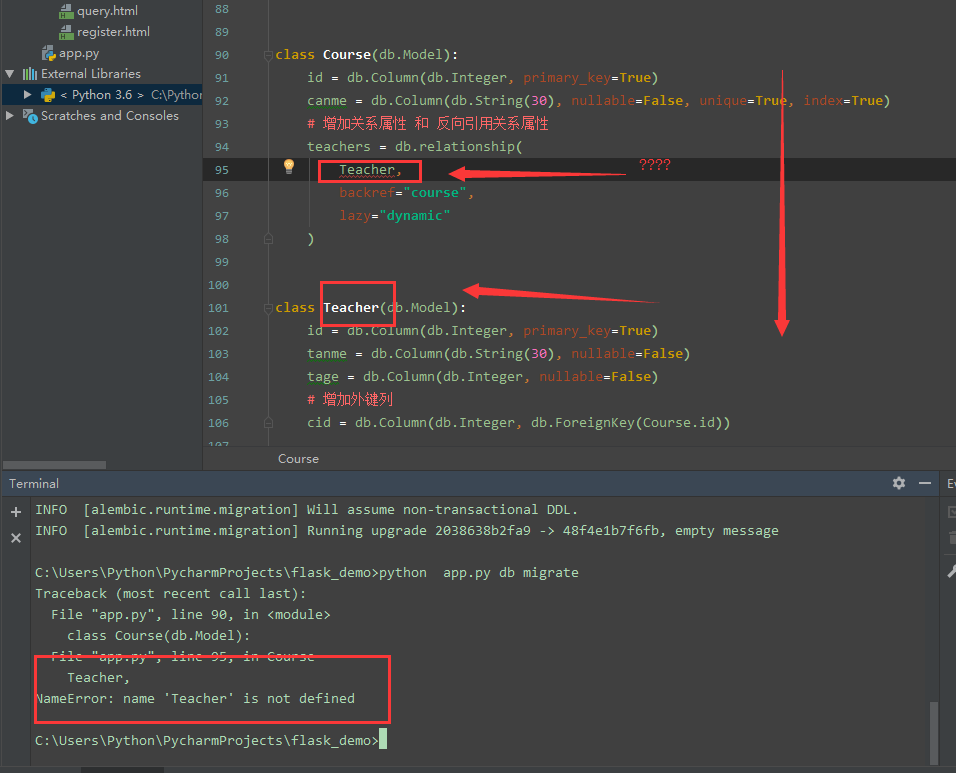Click tage variable on line 104
Viewport: 956px width, 773px height.
[x=323, y=377]
